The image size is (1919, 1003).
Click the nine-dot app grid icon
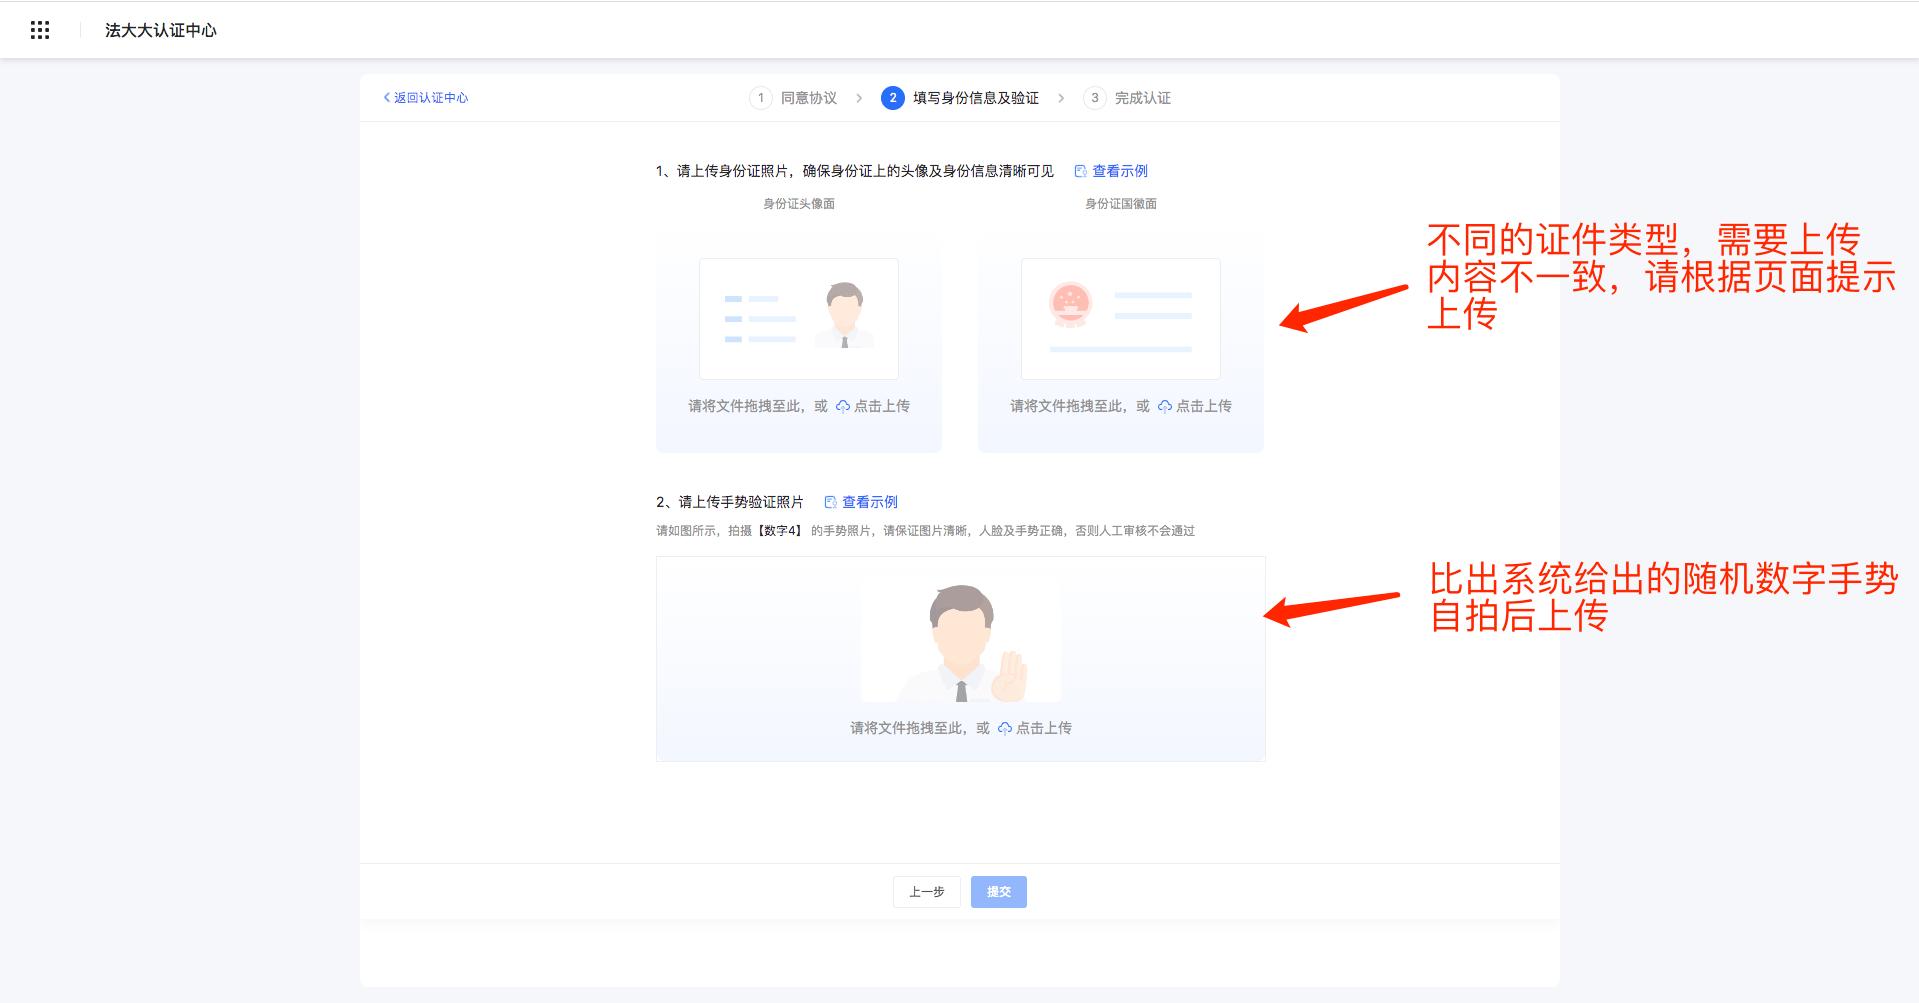pos(41,30)
